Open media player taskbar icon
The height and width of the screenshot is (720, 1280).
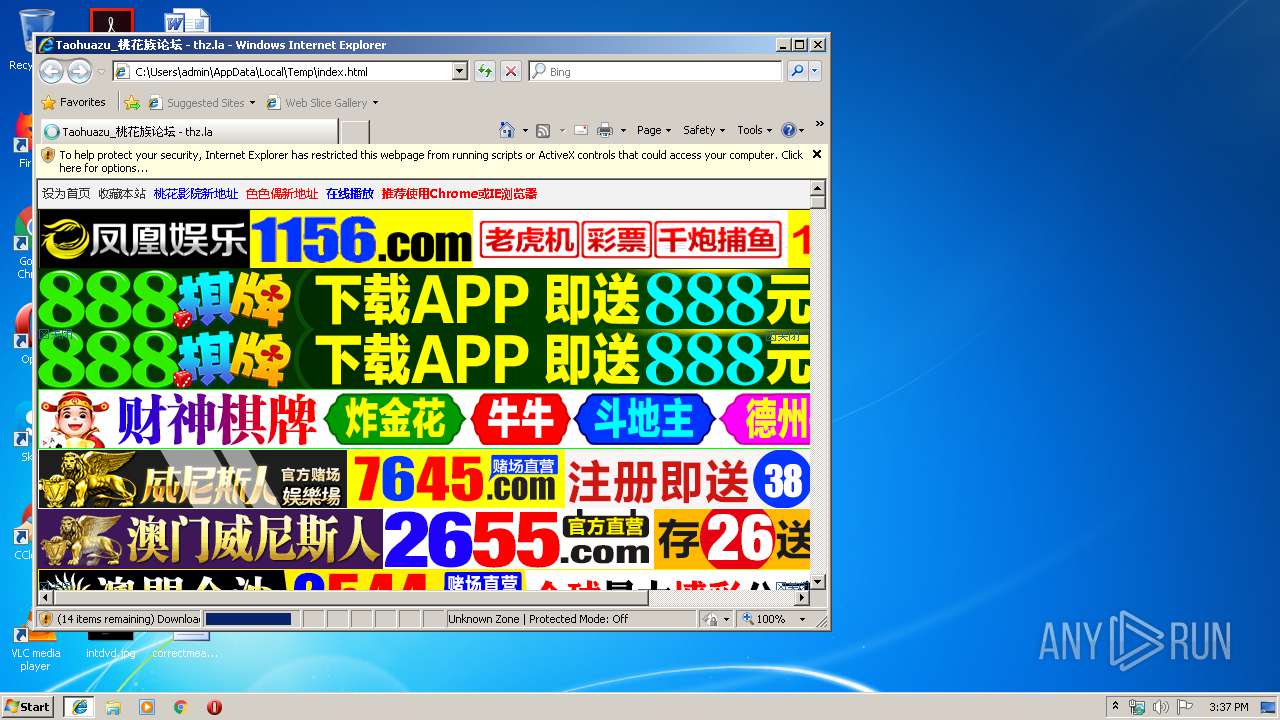point(147,706)
